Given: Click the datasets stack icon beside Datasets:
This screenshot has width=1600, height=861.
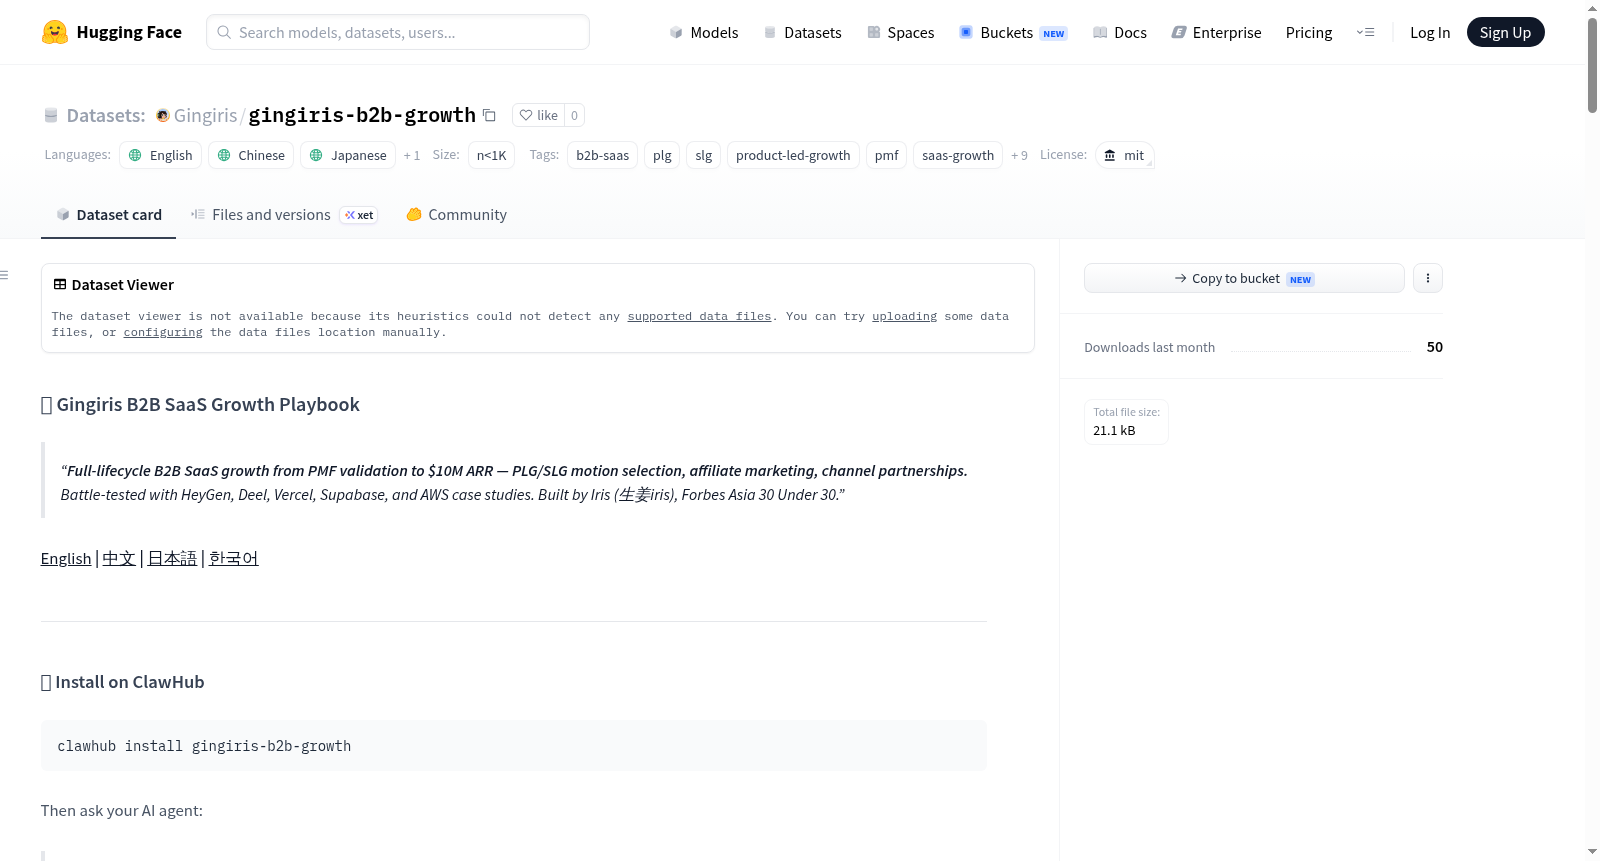Looking at the screenshot, I should 51,115.
